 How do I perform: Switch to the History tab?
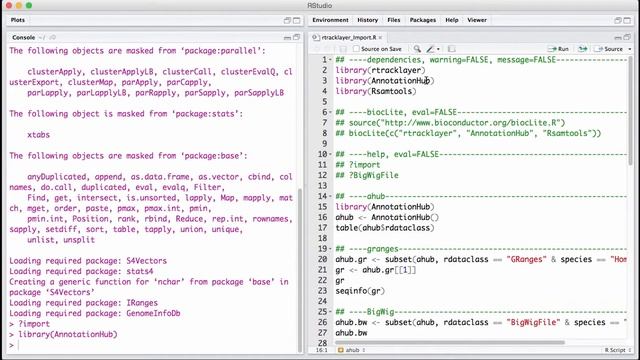(x=367, y=20)
